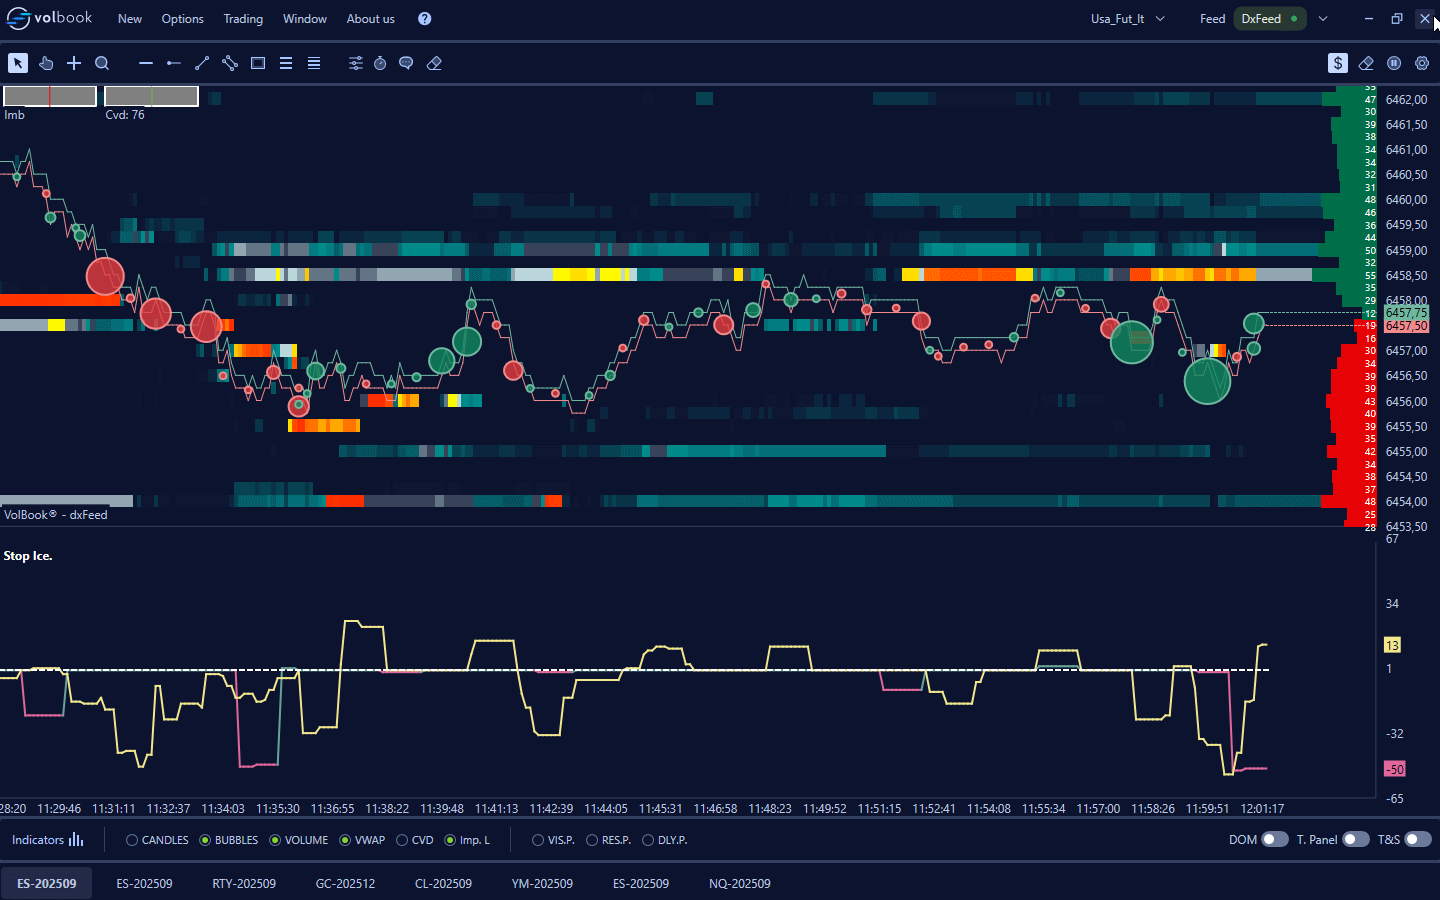This screenshot has width=1440, height=900.
Task: Switch on the T&S toggle
Action: click(1418, 840)
